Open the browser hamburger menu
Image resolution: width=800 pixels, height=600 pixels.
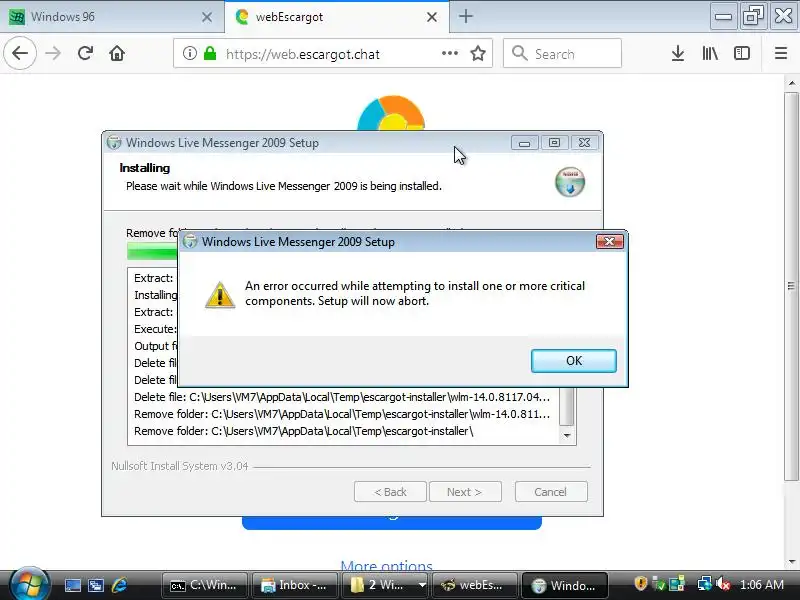(x=781, y=53)
